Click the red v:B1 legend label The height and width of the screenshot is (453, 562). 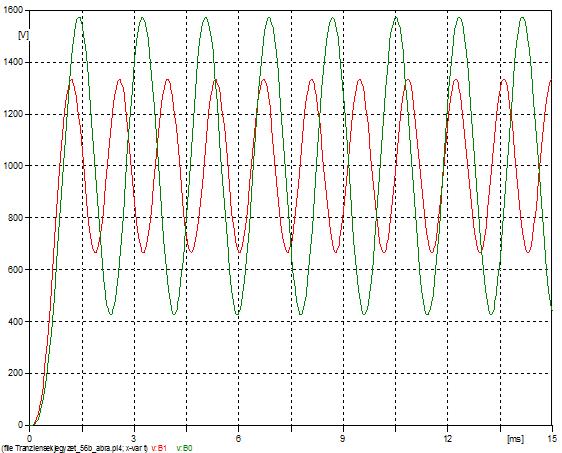click(159, 448)
